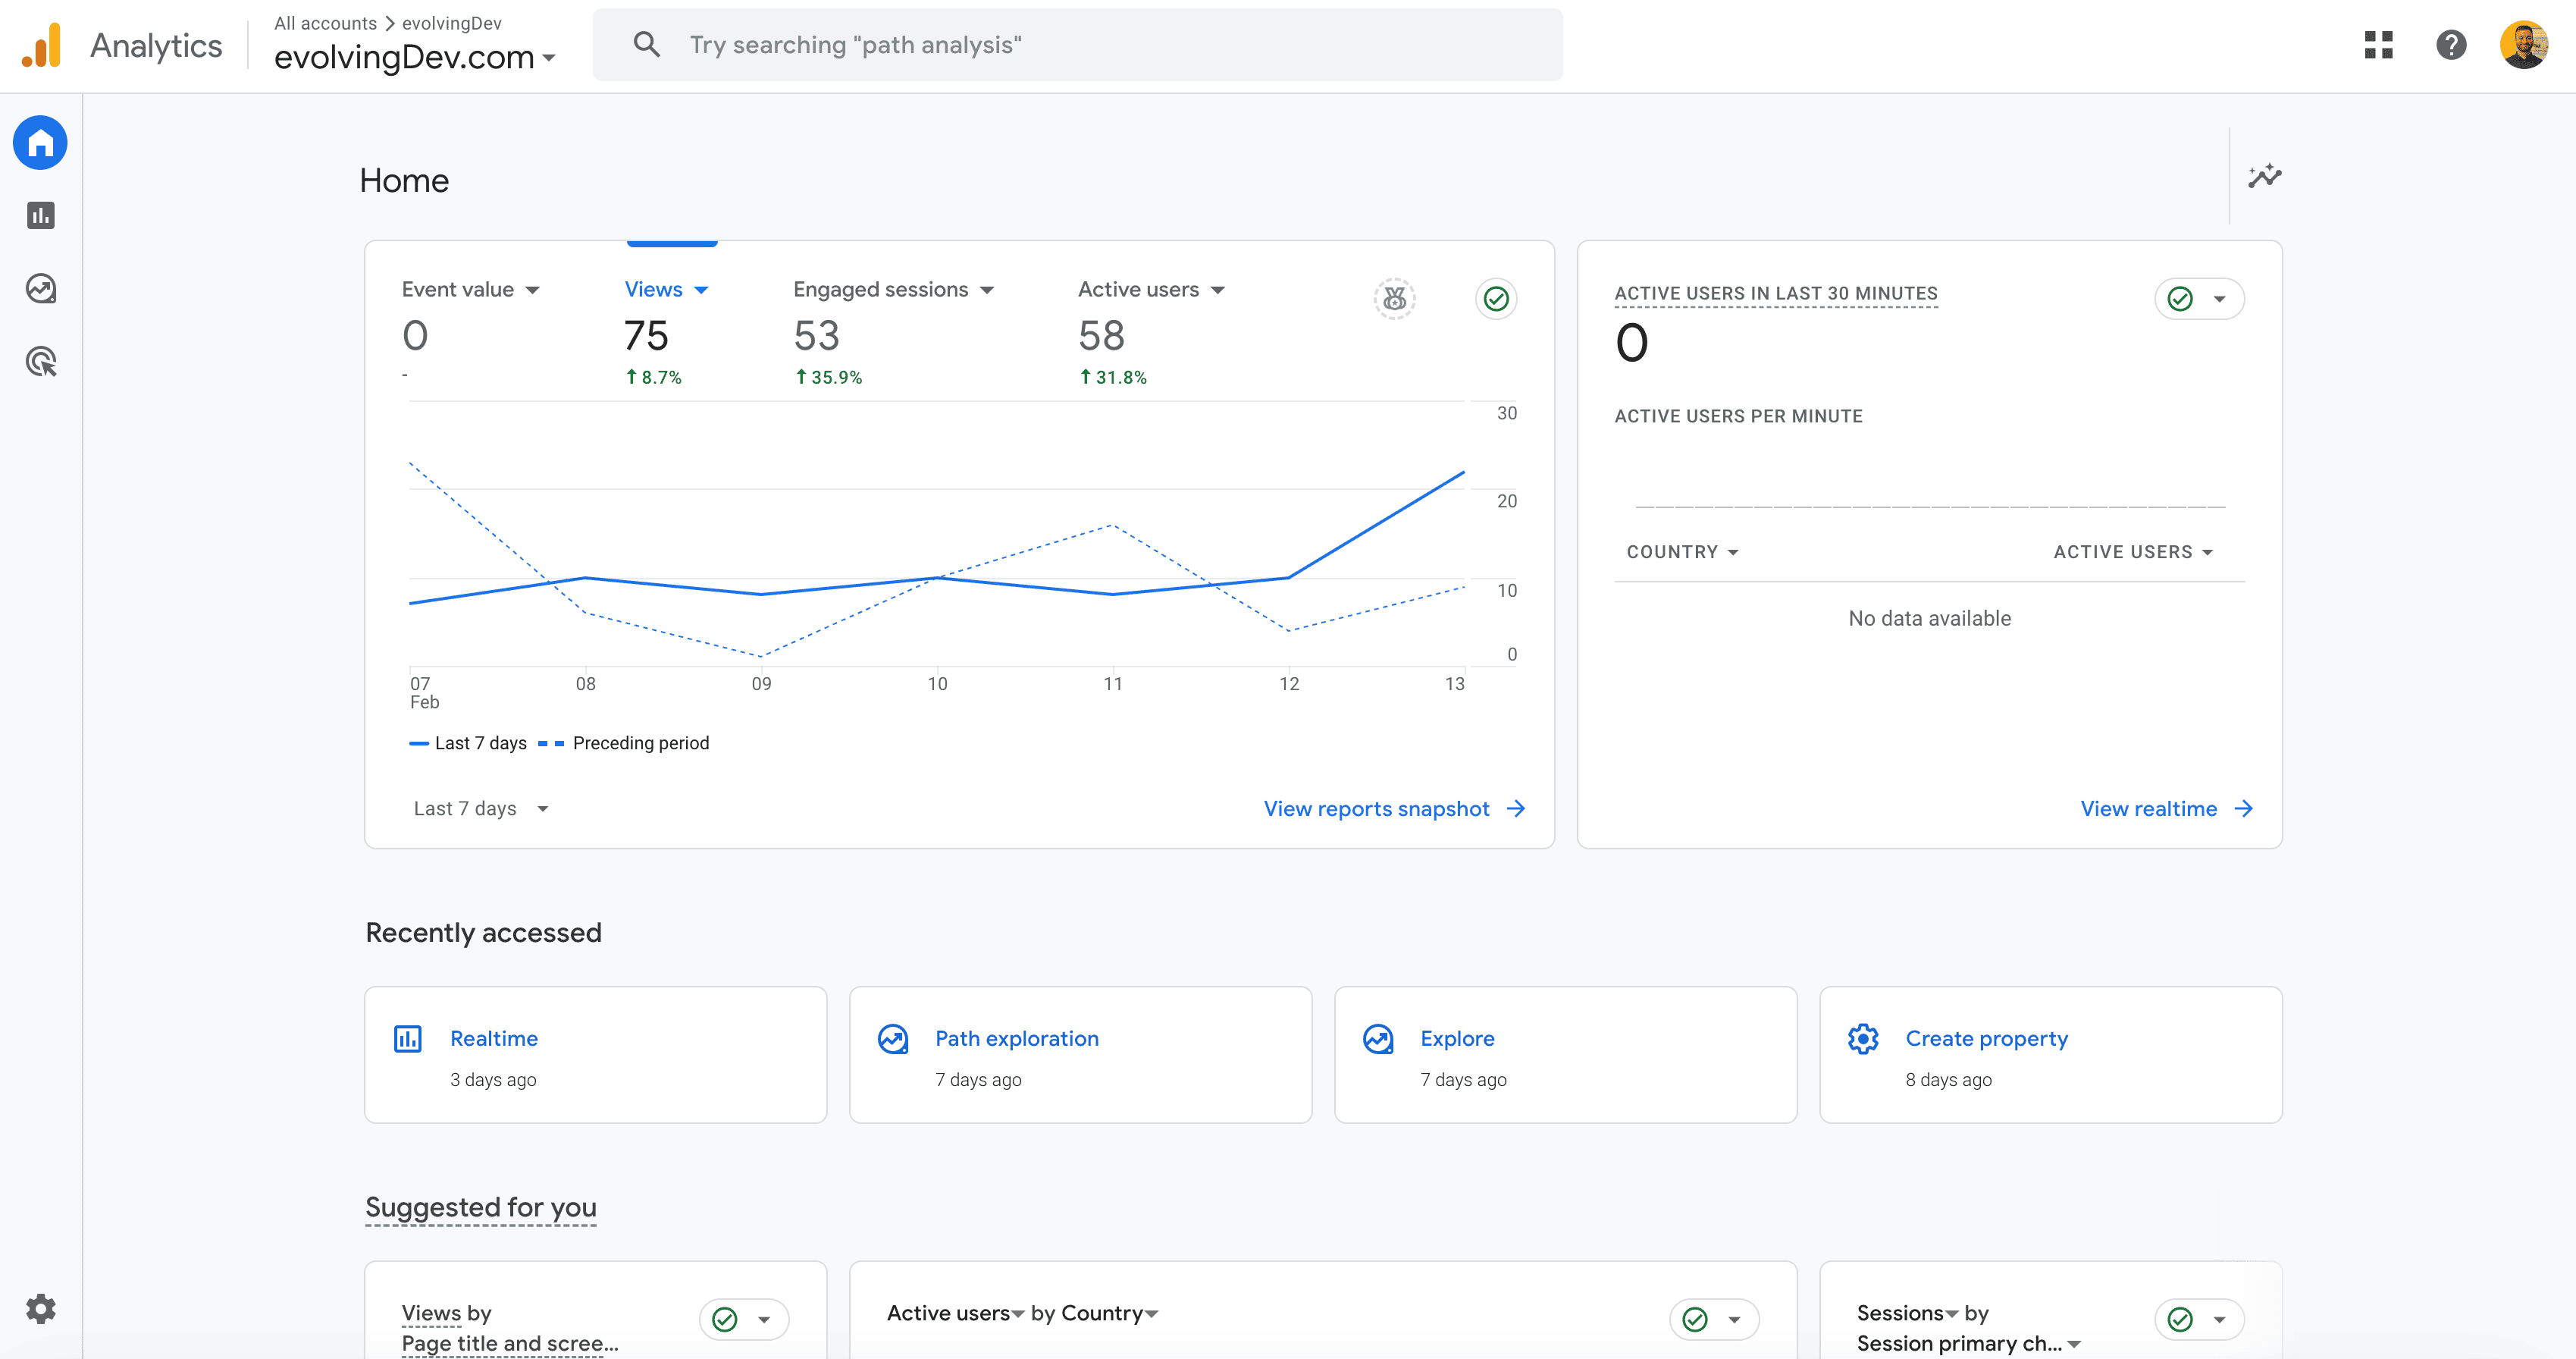Screen dimensions: 2576x1359
Task: Open Realtime recently accessed card
Action: point(595,1055)
